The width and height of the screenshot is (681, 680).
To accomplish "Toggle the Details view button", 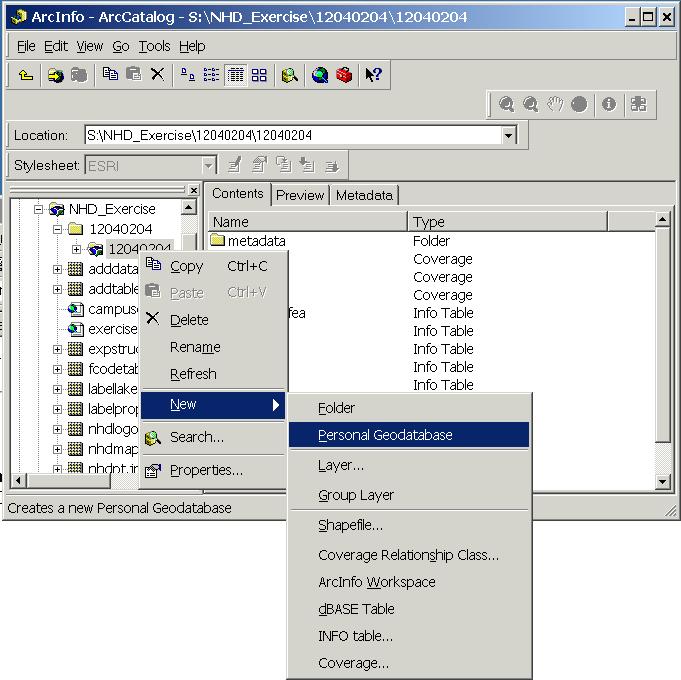I will coord(236,75).
